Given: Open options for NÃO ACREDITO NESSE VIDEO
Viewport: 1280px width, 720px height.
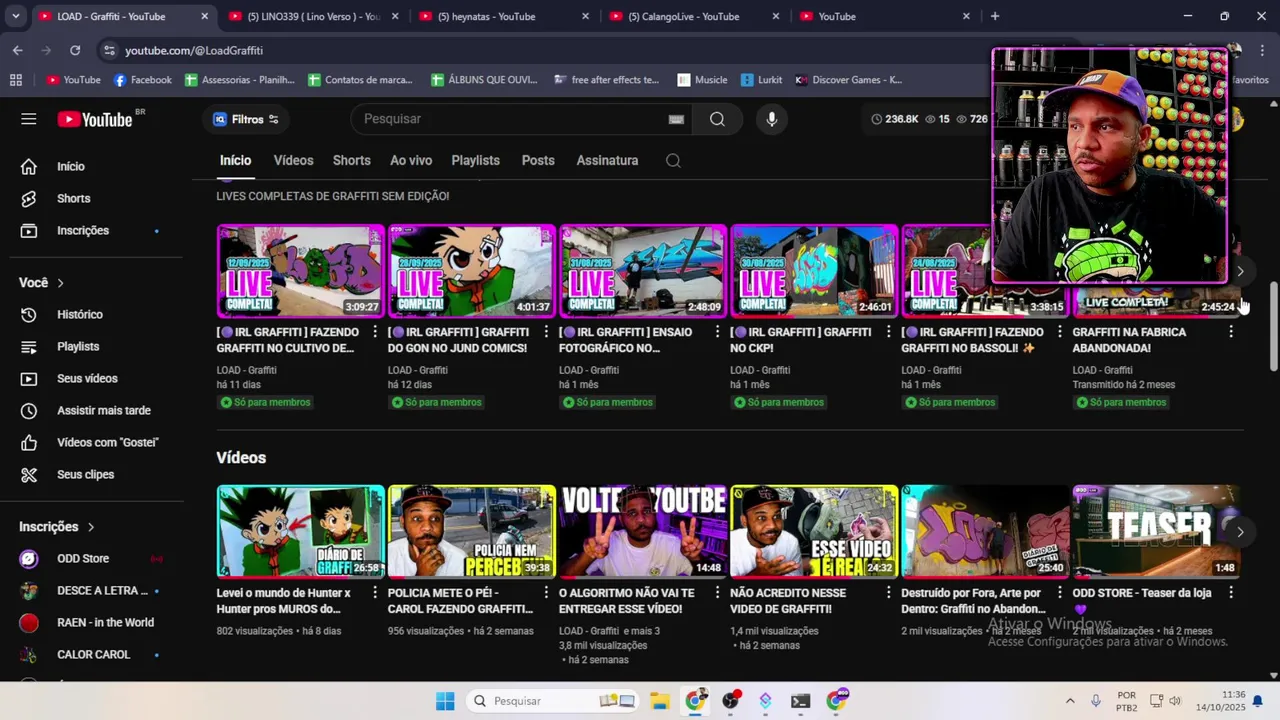Looking at the screenshot, I should [x=888, y=593].
